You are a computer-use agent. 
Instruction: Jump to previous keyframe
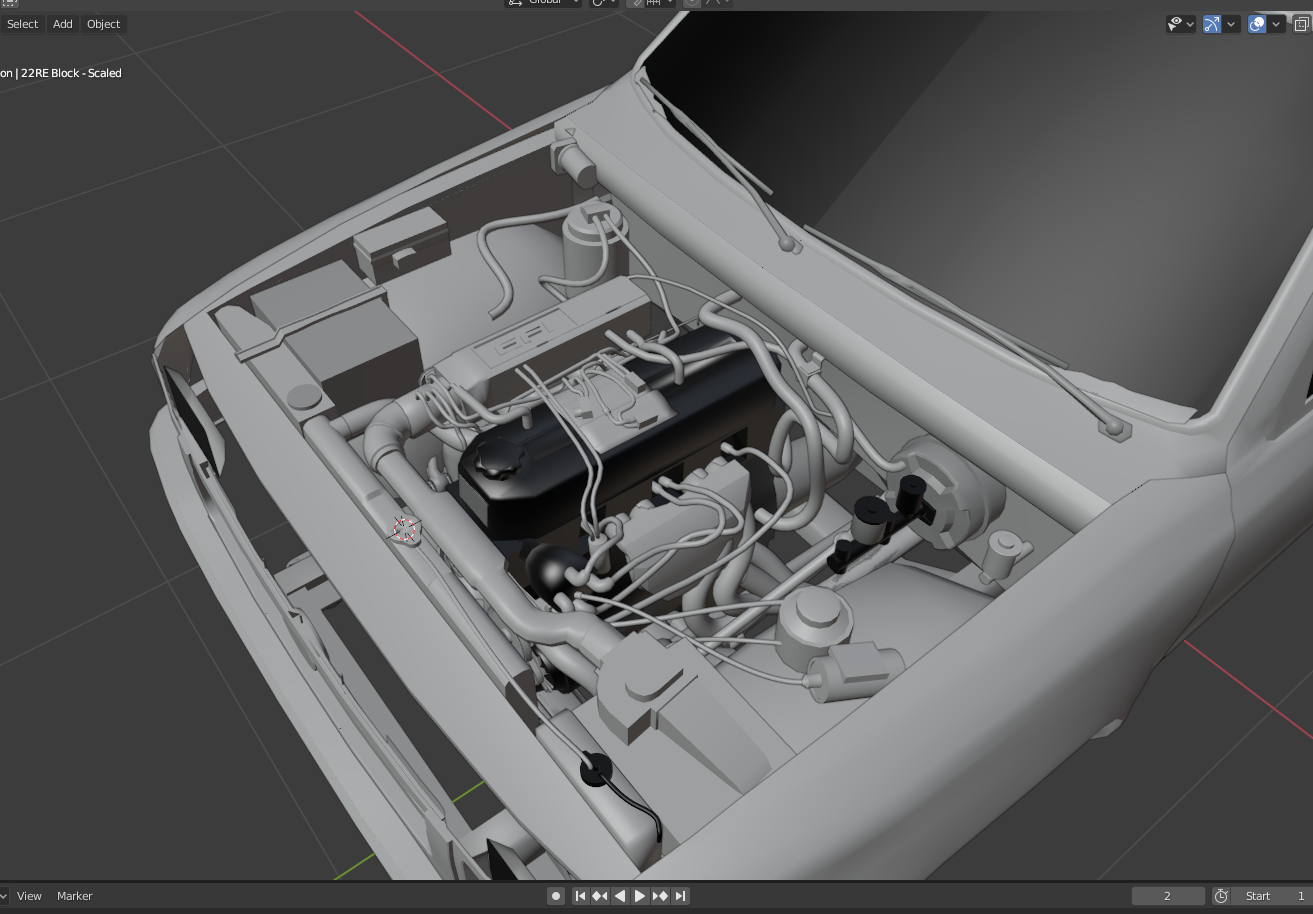click(600, 896)
